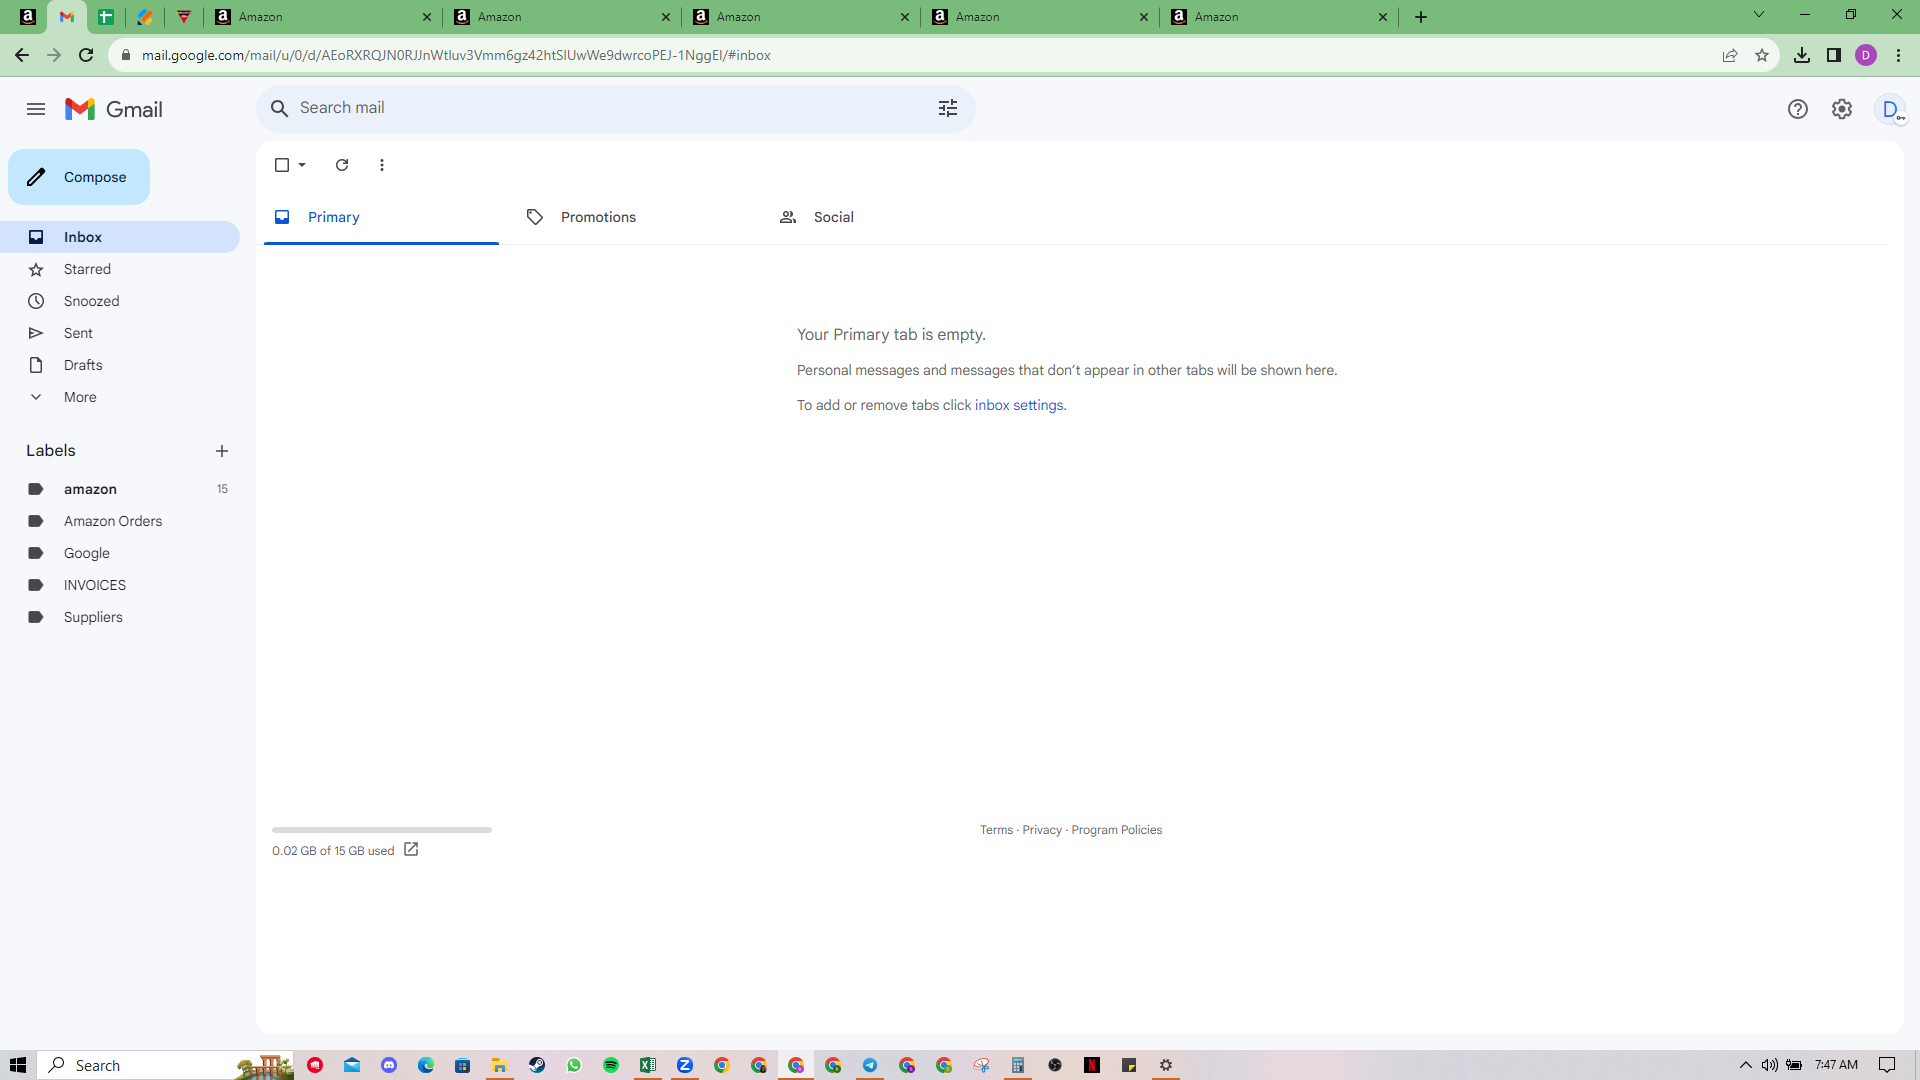Open Excel from the taskbar
Screen dimensions: 1920x1080
tap(648, 1065)
